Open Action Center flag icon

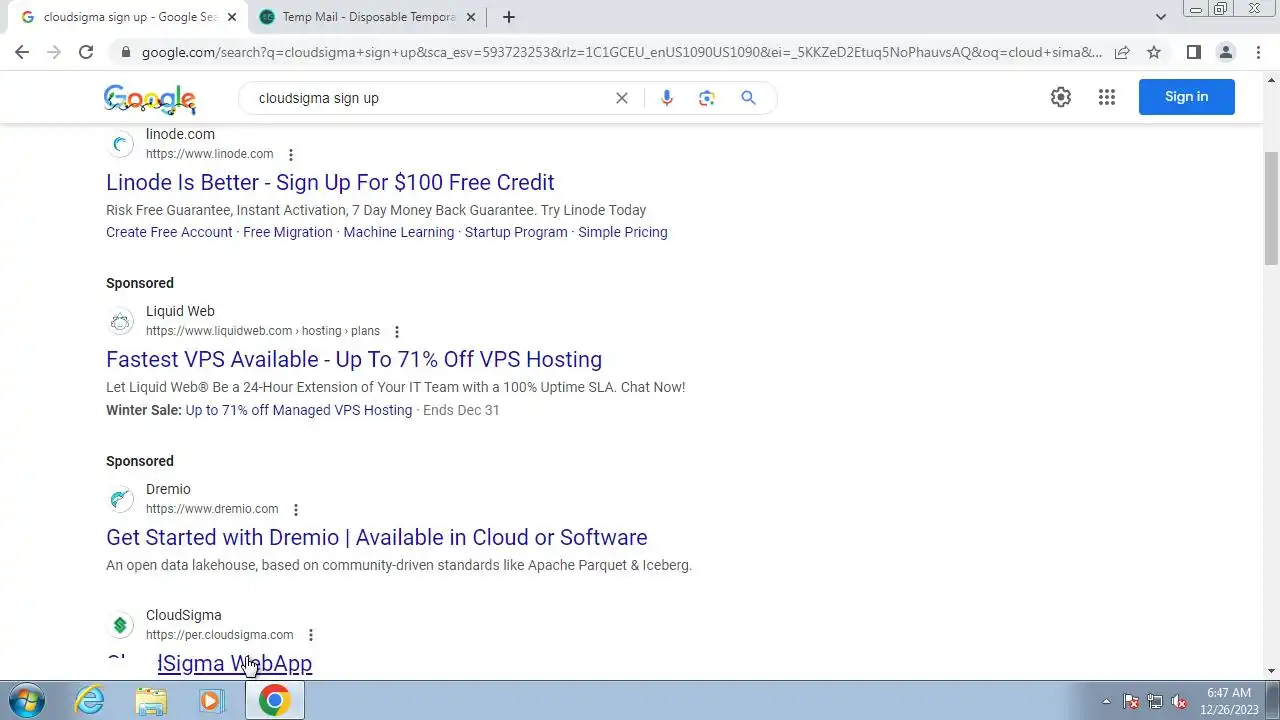pos(1131,701)
